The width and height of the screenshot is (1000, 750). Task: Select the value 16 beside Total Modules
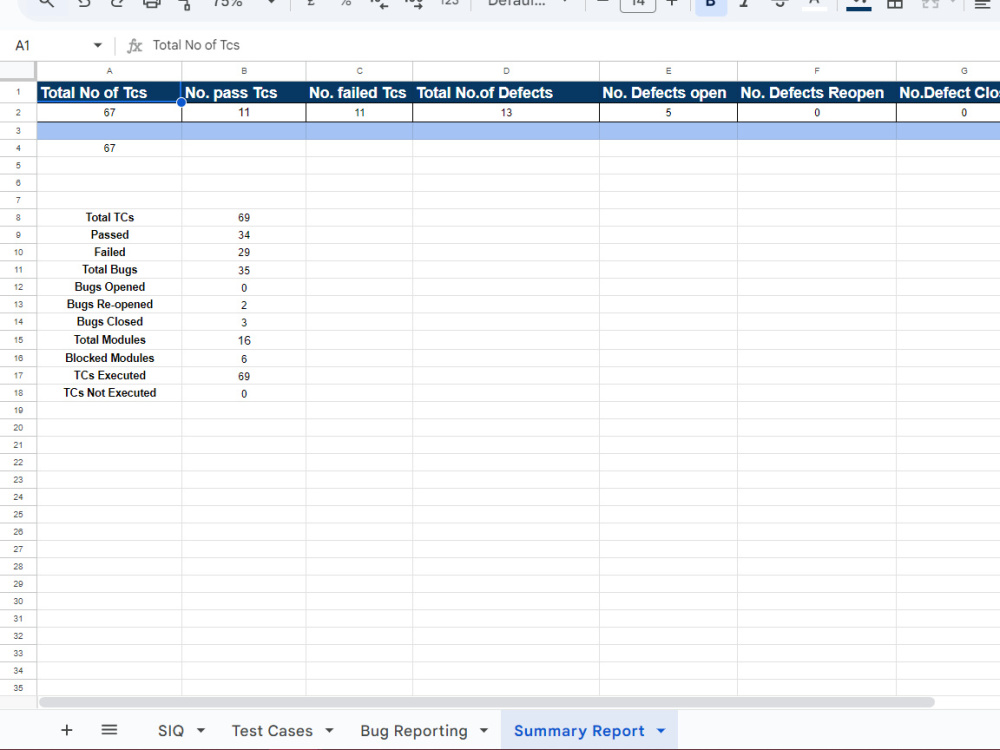pyautogui.click(x=244, y=340)
